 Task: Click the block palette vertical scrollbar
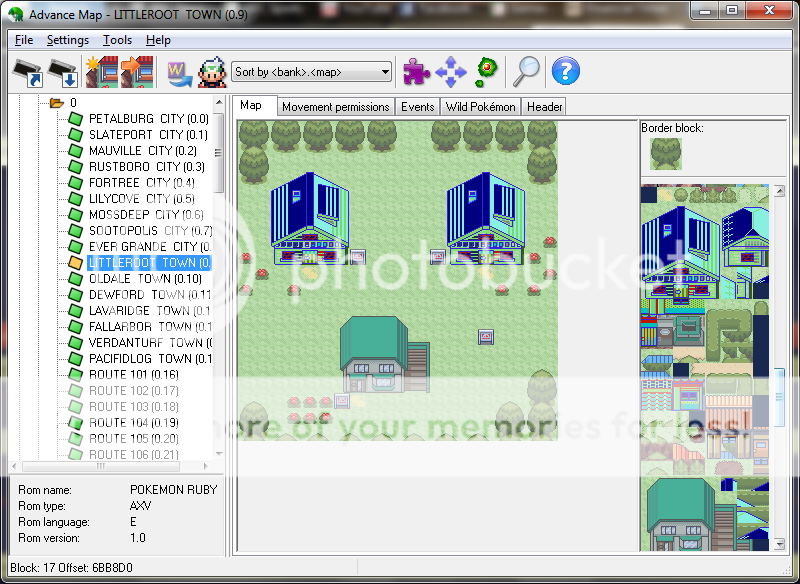(x=779, y=400)
